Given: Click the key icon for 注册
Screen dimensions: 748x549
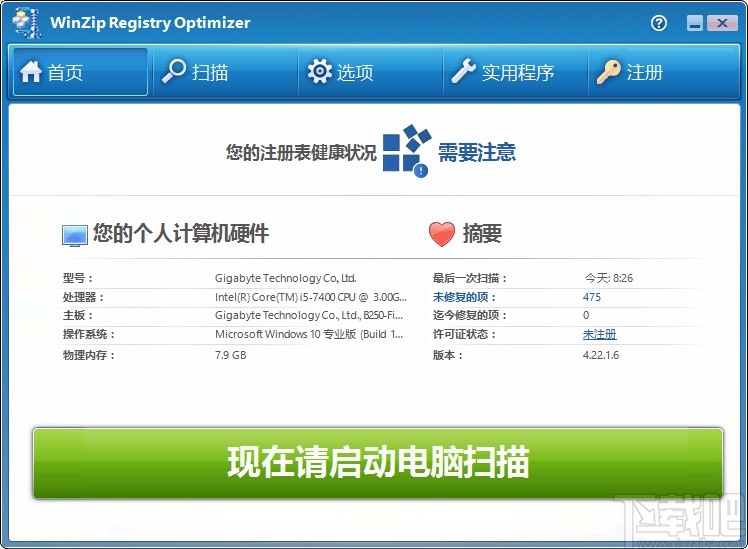Looking at the screenshot, I should [x=608, y=72].
